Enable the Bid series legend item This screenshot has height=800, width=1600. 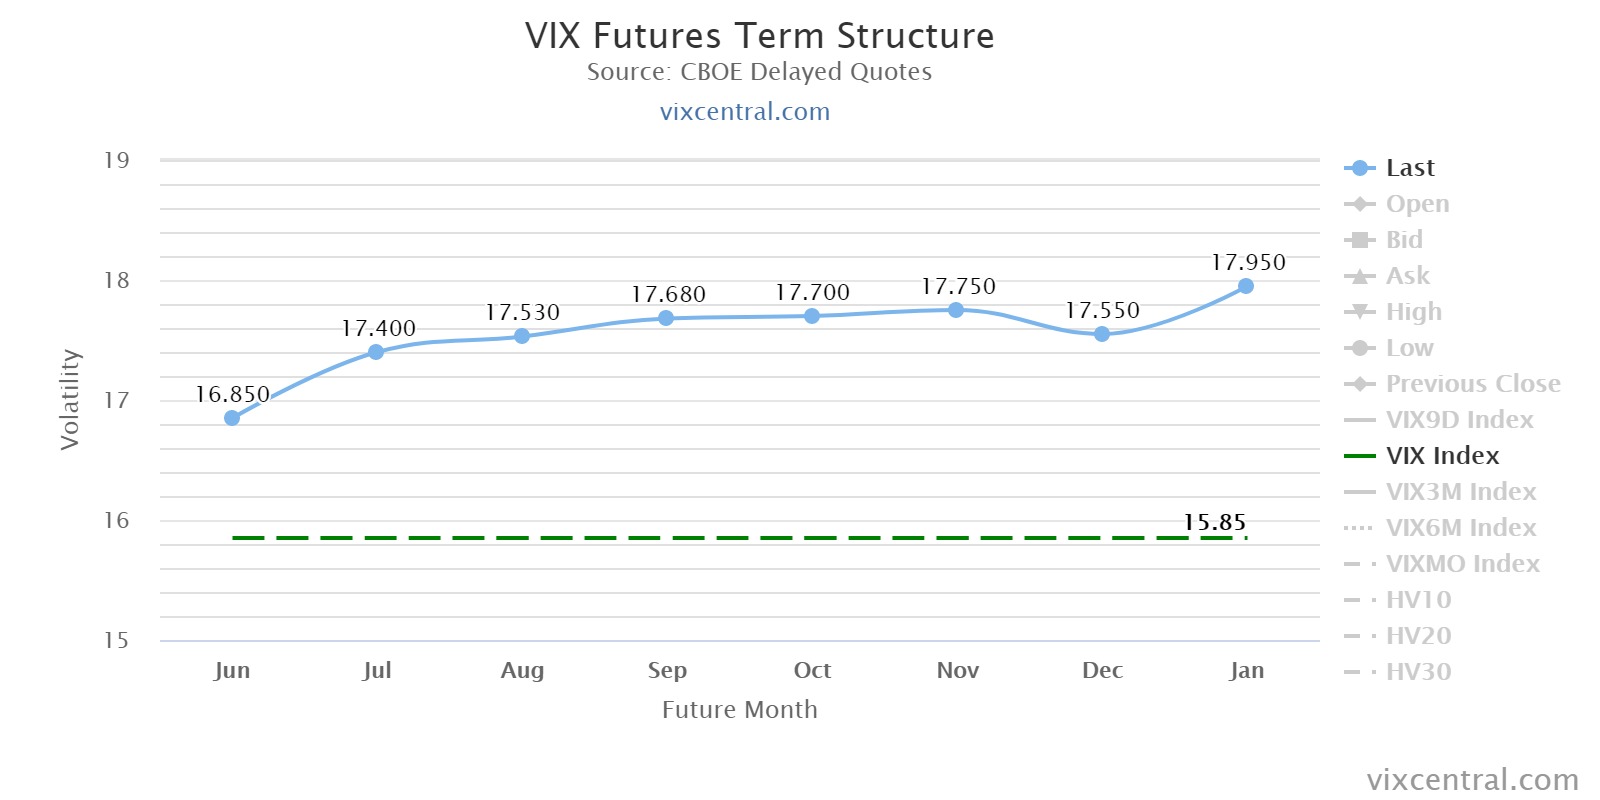click(x=1404, y=240)
